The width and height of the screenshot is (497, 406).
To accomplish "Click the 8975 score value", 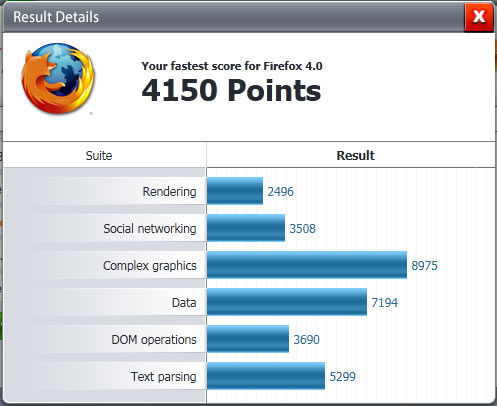I will click(424, 266).
